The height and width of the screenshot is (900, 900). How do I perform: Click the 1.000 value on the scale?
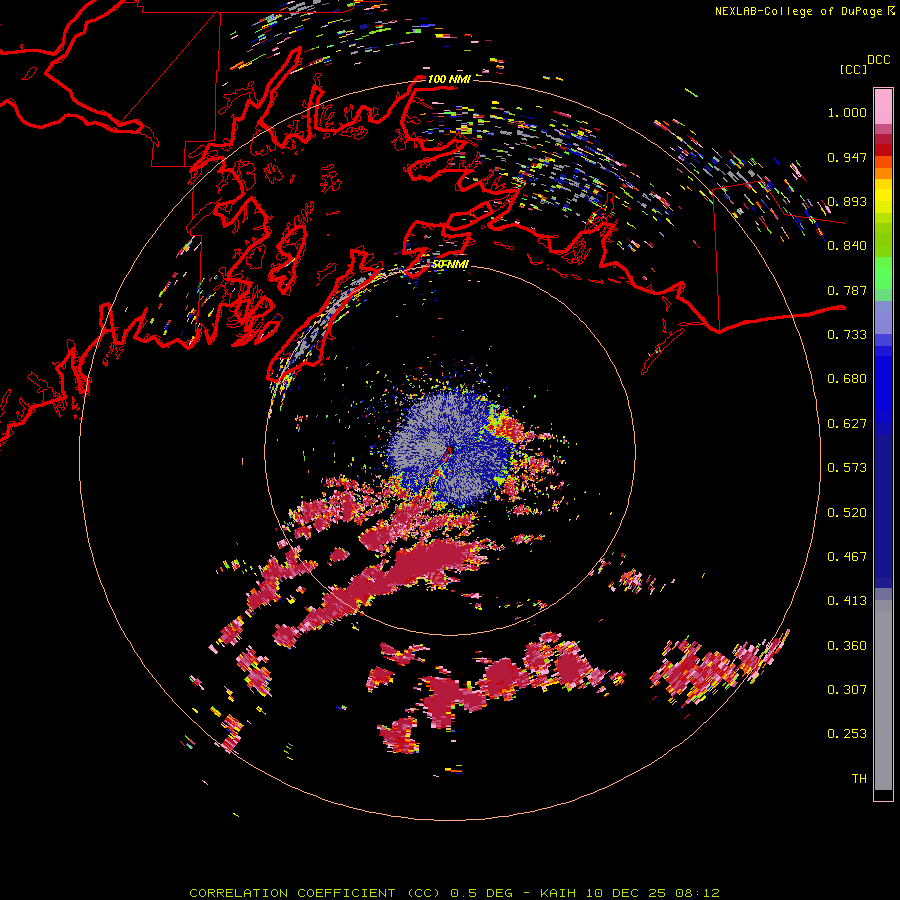(x=847, y=112)
